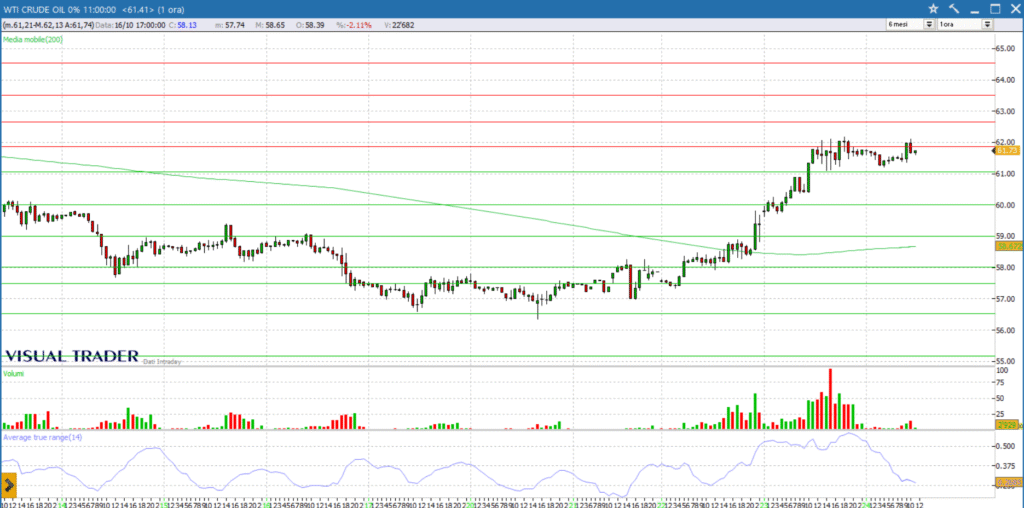Click the ATR value tag on right axis
The height and width of the screenshot is (508, 1024).
click(x=1006, y=484)
